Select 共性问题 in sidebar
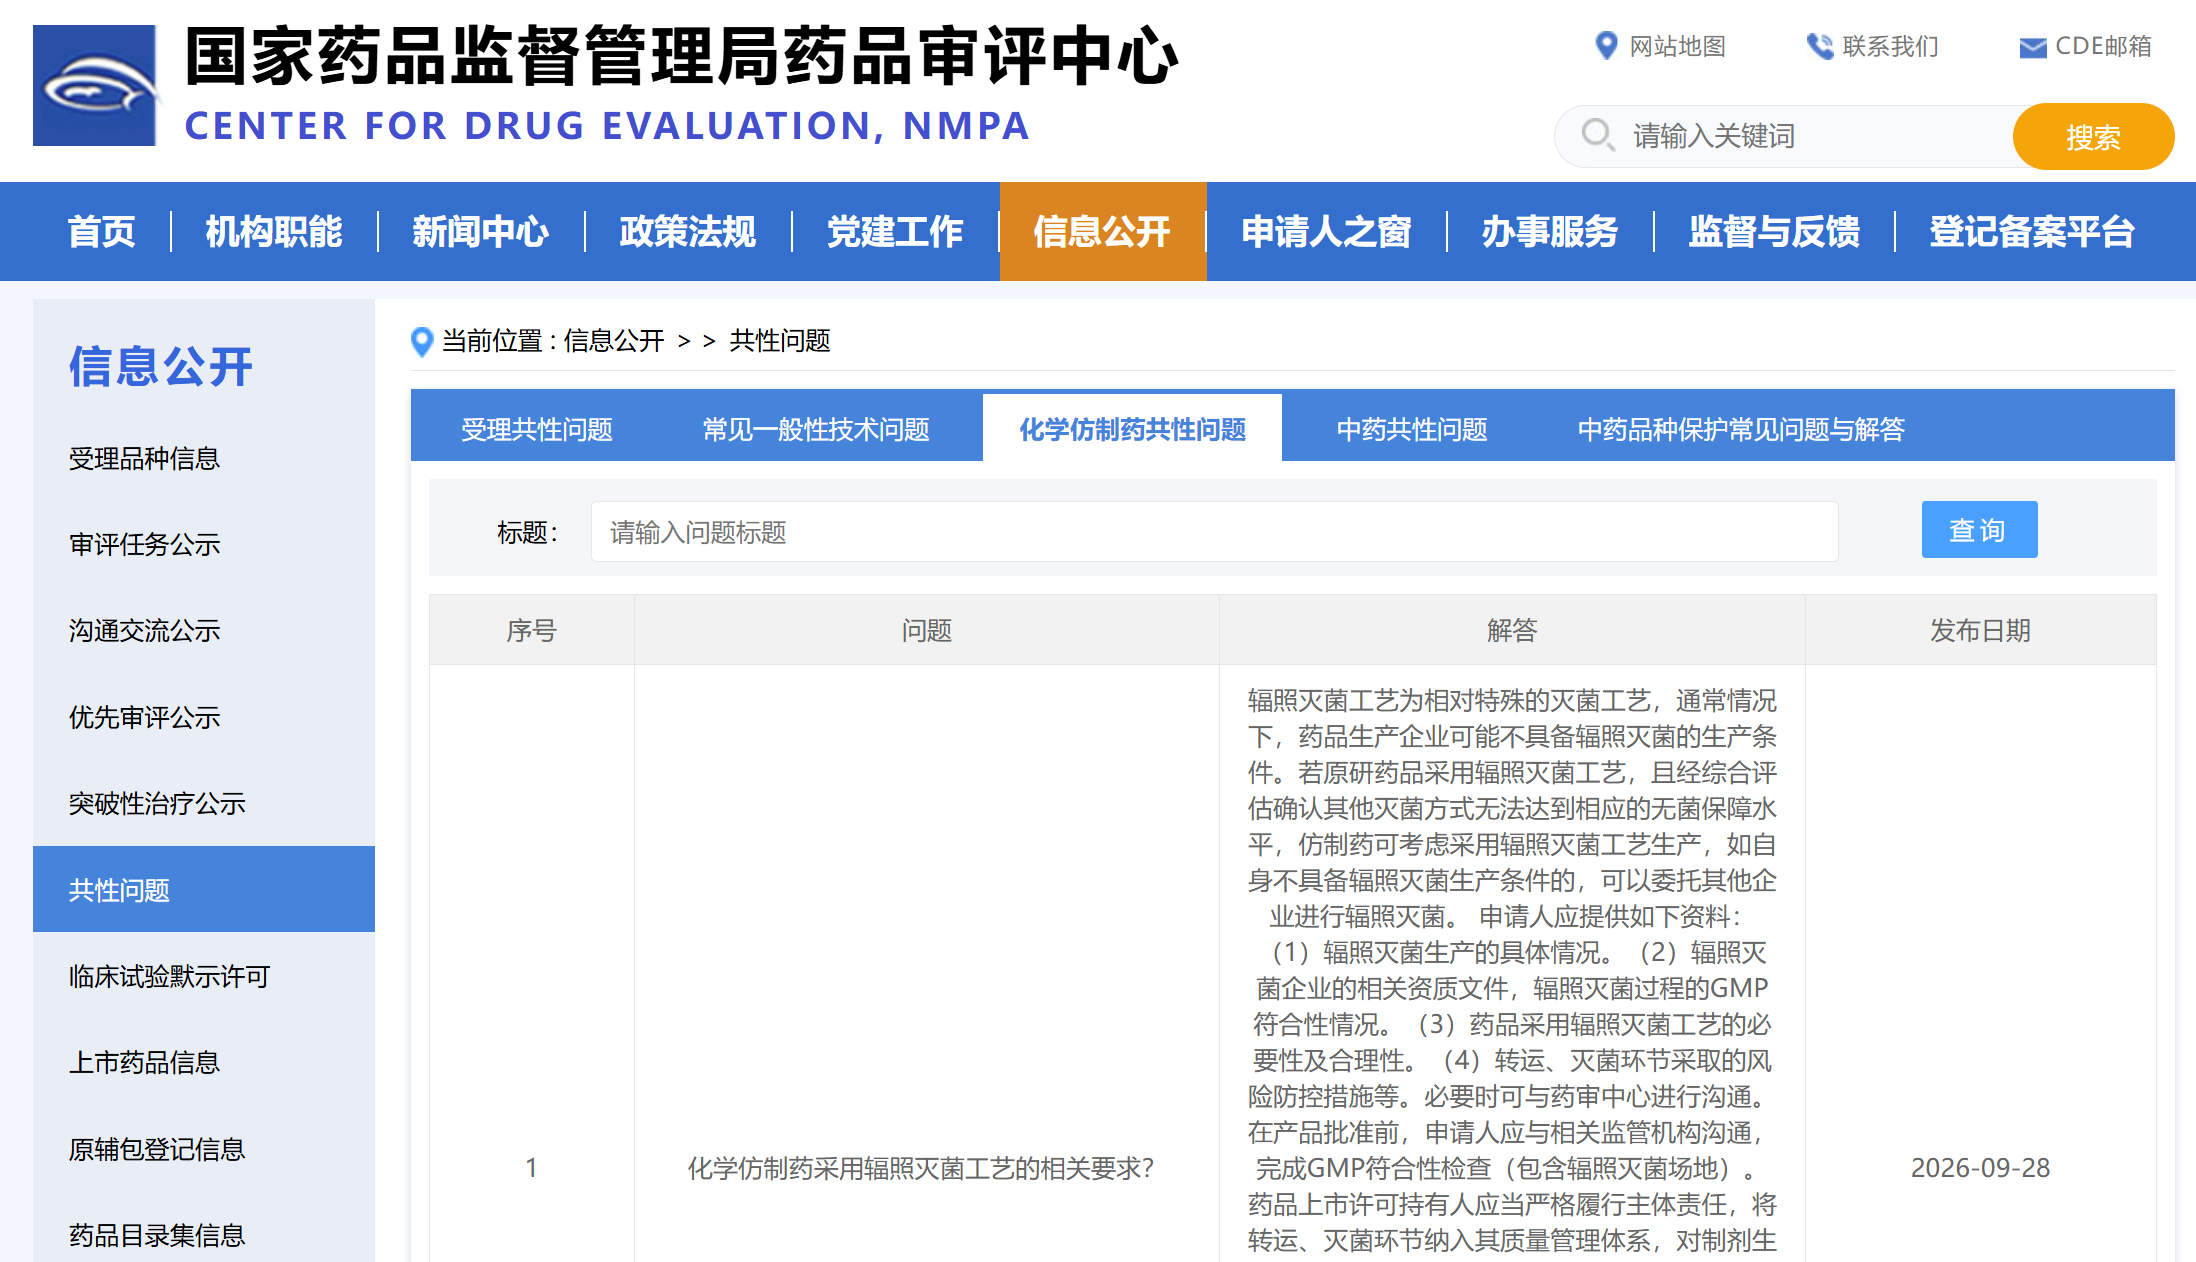2196x1262 pixels. point(204,889)
